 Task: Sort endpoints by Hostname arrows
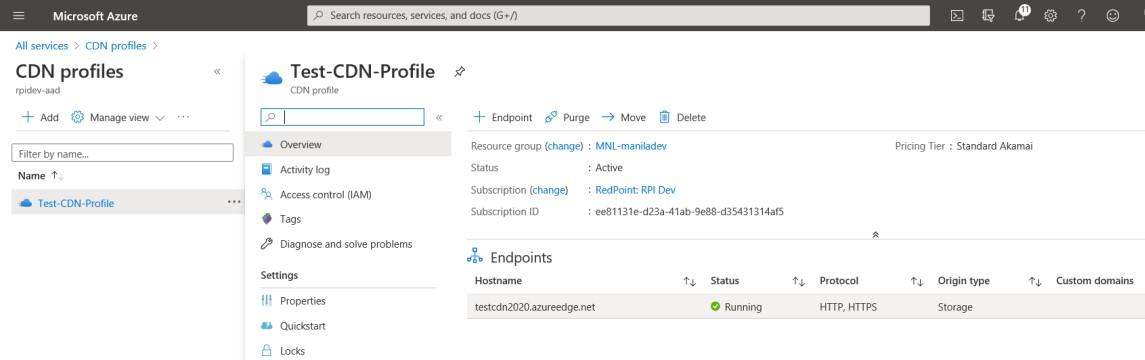coord(689,281)
